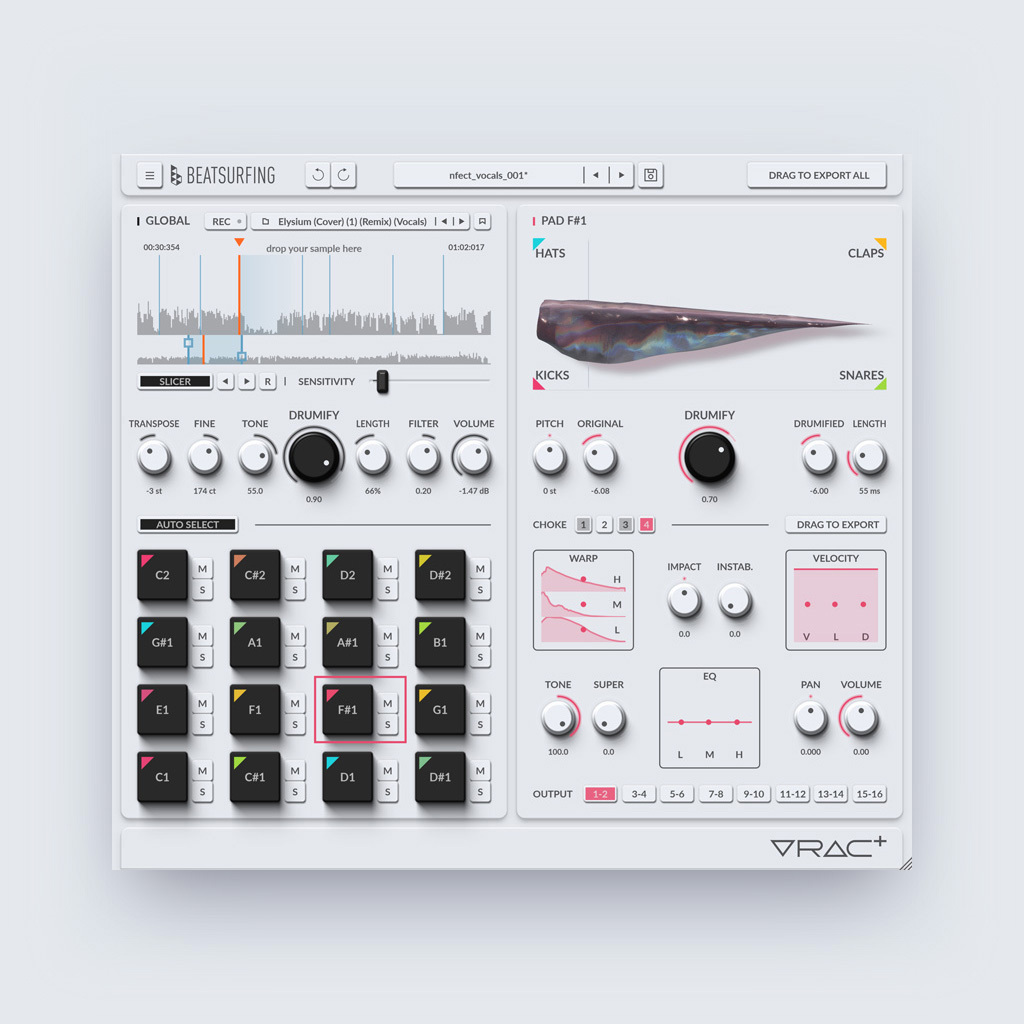Mute the D#2 pad
Viewport: 1024px width, 1024px height.
pos(480,569)
